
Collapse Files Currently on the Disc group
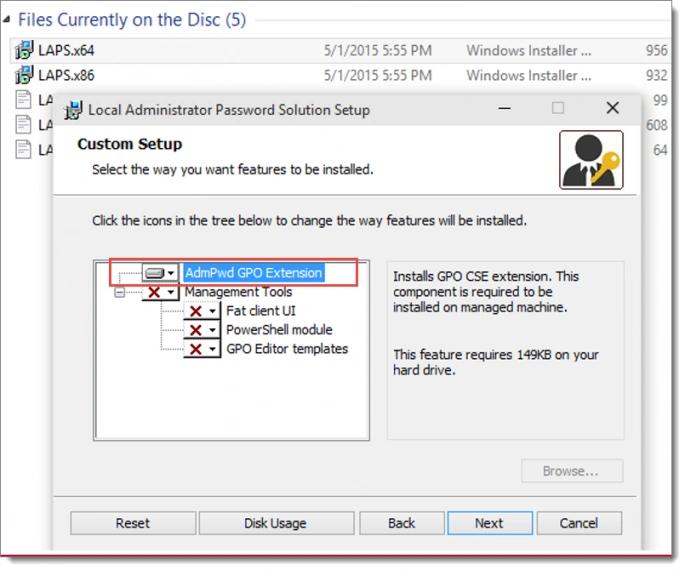[6, 19]
